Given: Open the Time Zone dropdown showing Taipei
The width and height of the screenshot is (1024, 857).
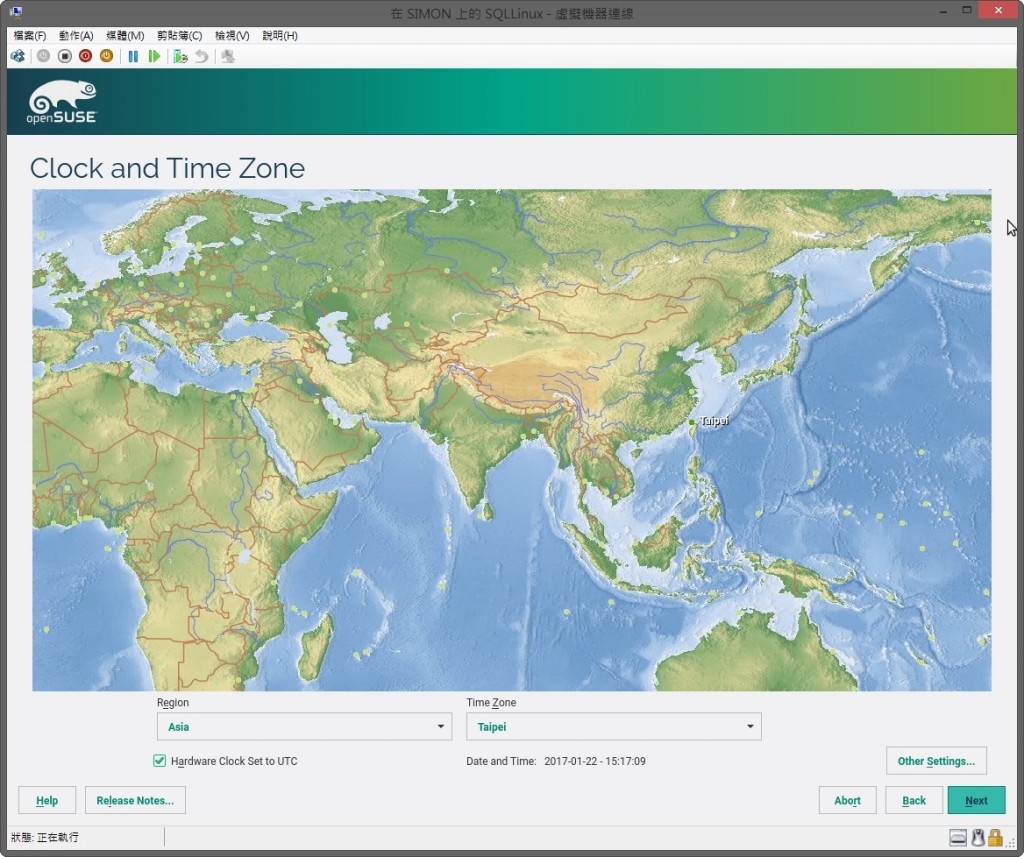Looking at the screenshot, I should pos(614,726).
